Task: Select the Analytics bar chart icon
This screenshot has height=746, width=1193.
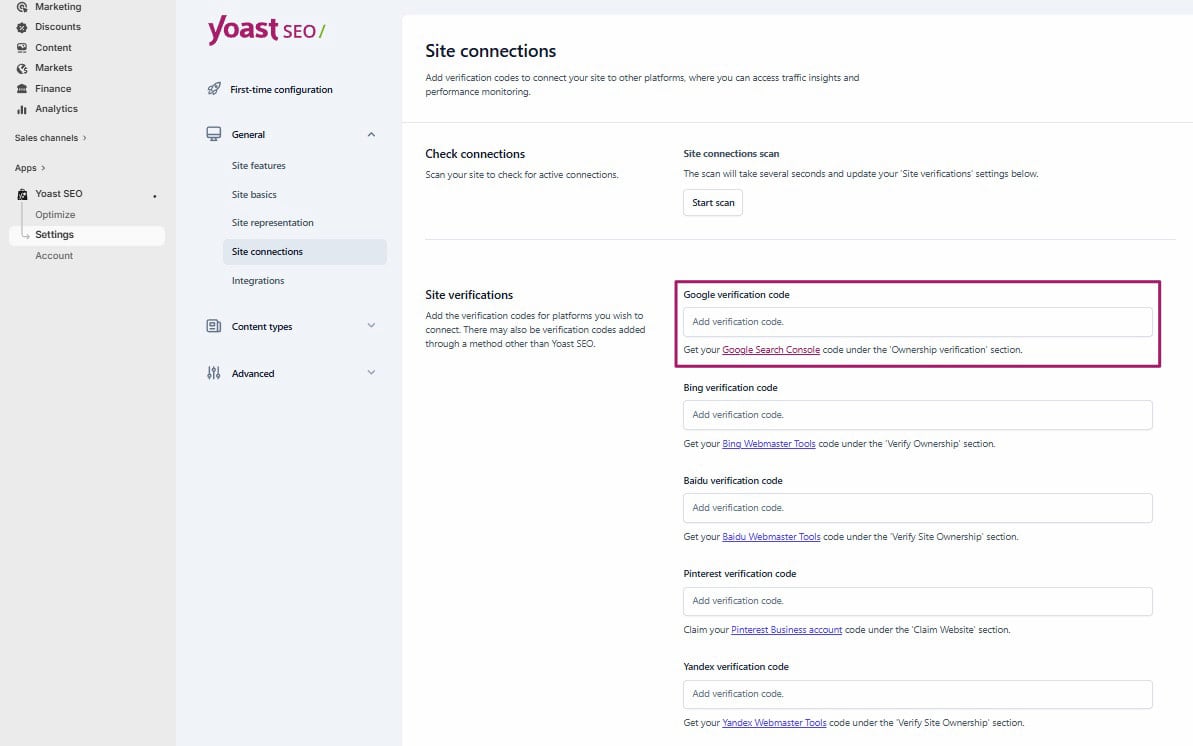Action: 22,108
